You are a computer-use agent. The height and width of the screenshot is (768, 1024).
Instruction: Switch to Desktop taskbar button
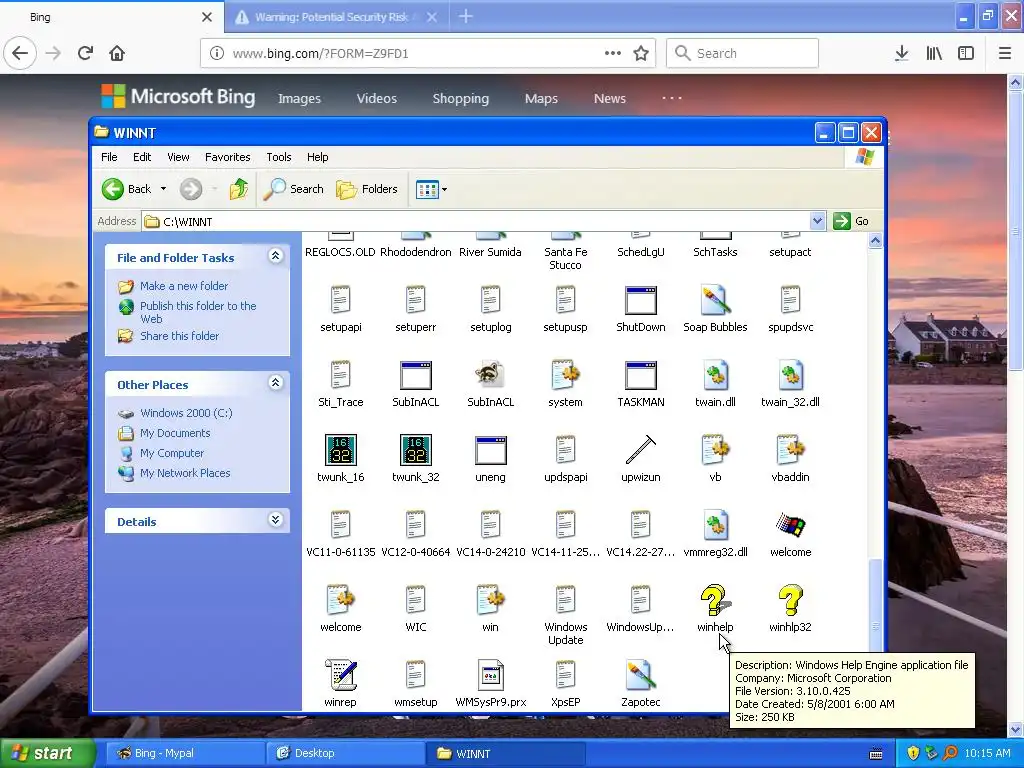coord(345,753)
